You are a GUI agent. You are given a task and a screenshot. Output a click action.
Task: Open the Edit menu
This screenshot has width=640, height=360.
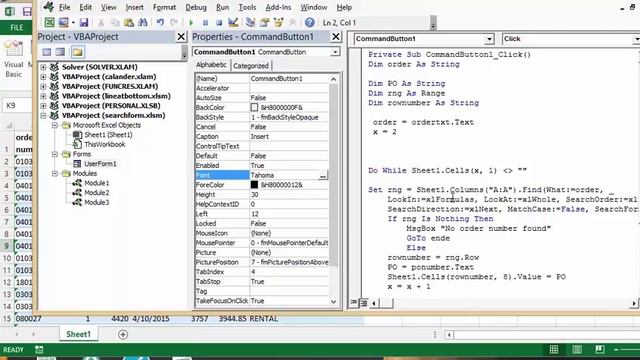85,7
